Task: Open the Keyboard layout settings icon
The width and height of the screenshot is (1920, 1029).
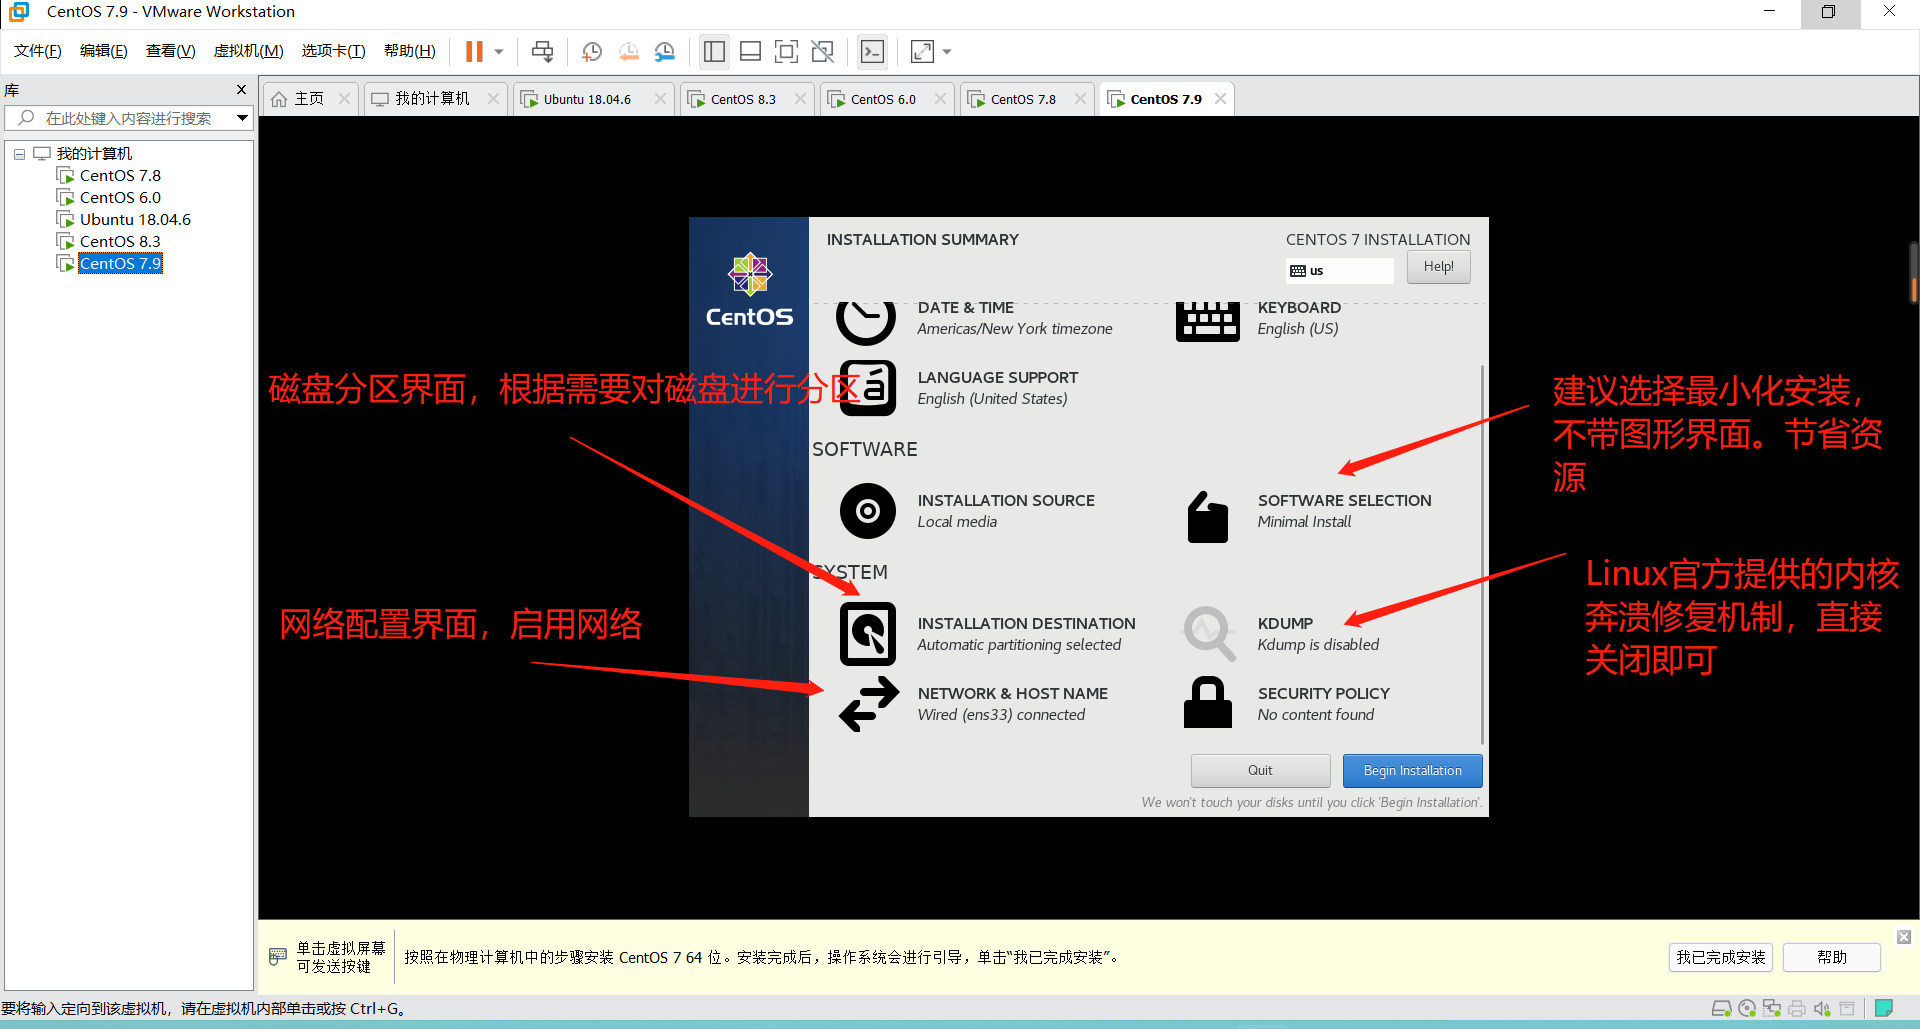Action: (1208, 322)
